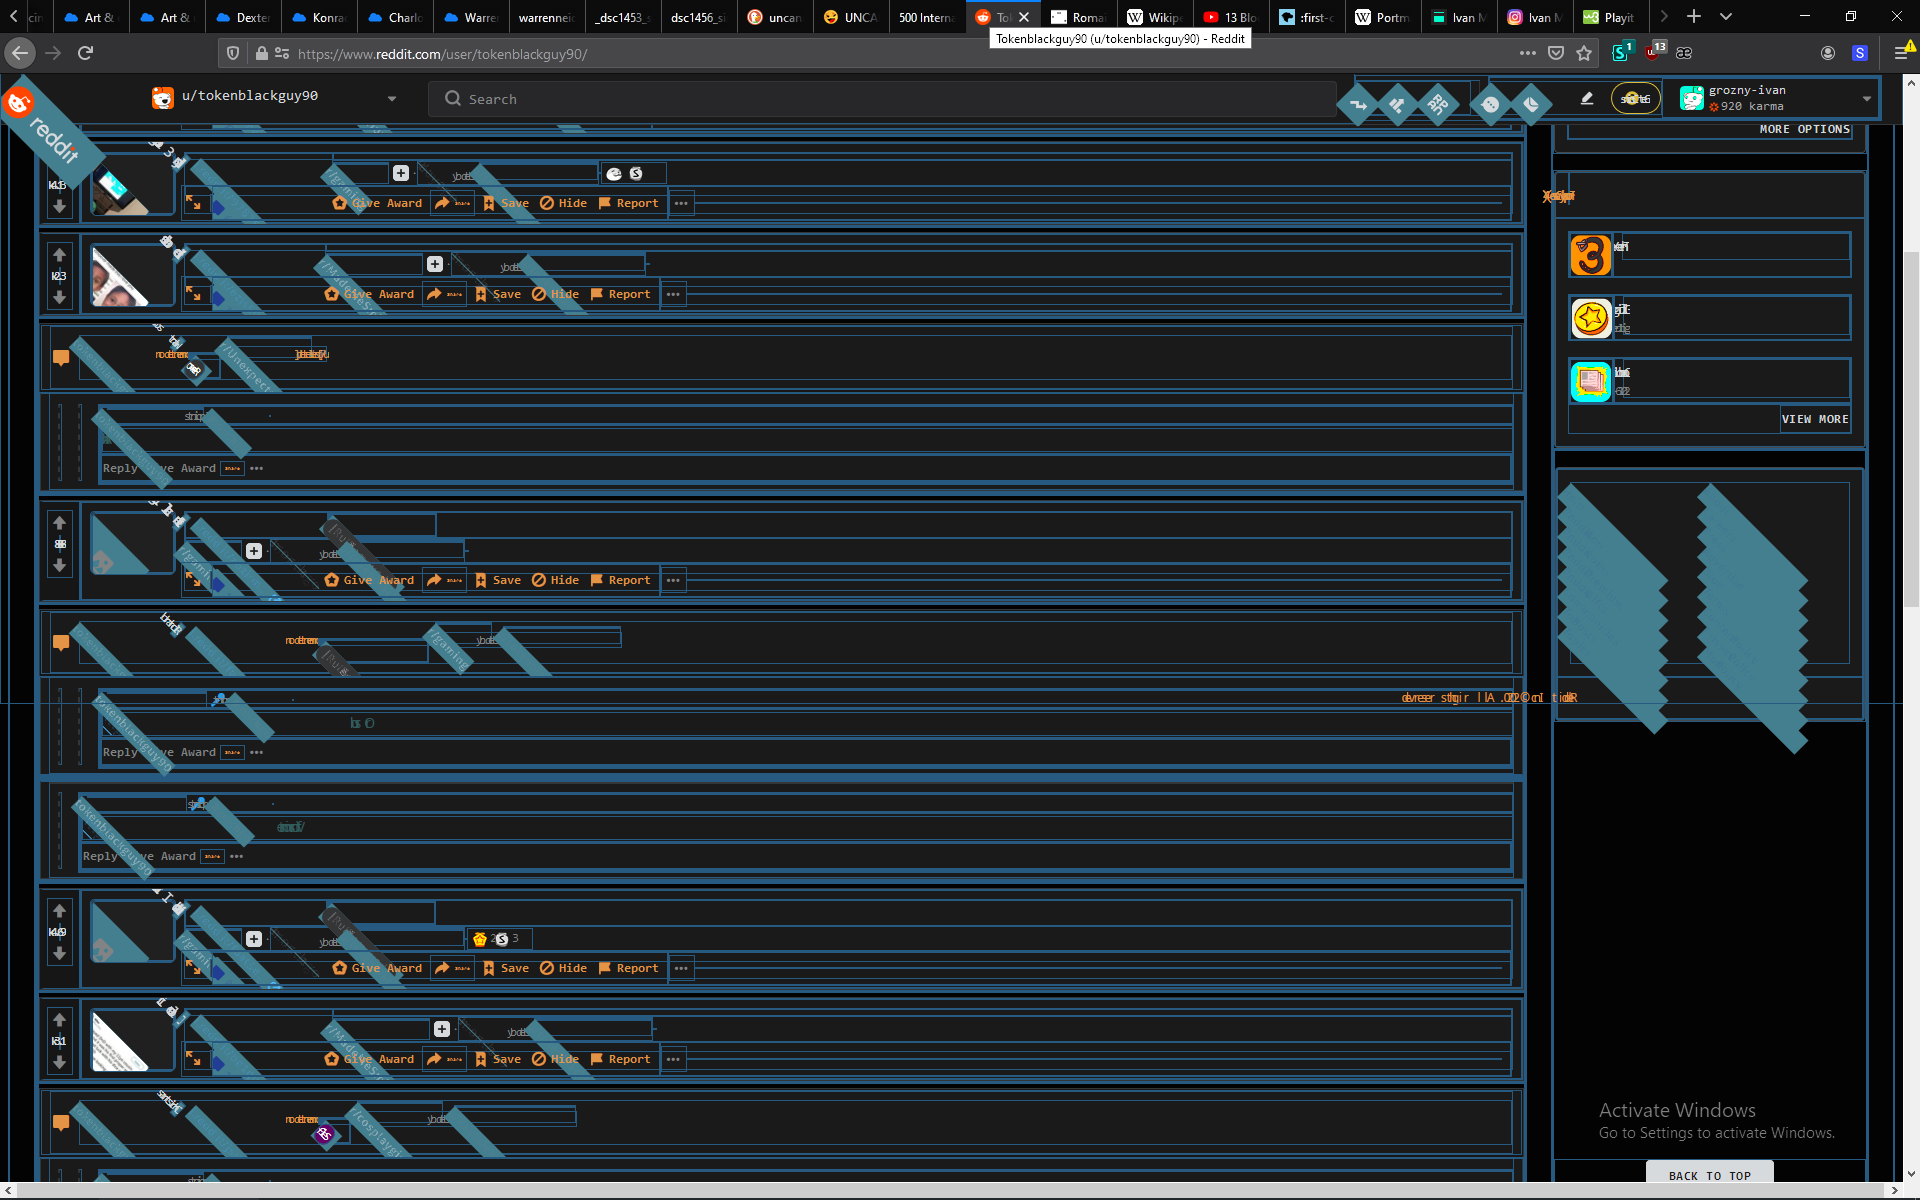Click the pencil create post icon
Image resolution: width=1920 pixels, height=1200 pixels.
tap(1586, 98)
